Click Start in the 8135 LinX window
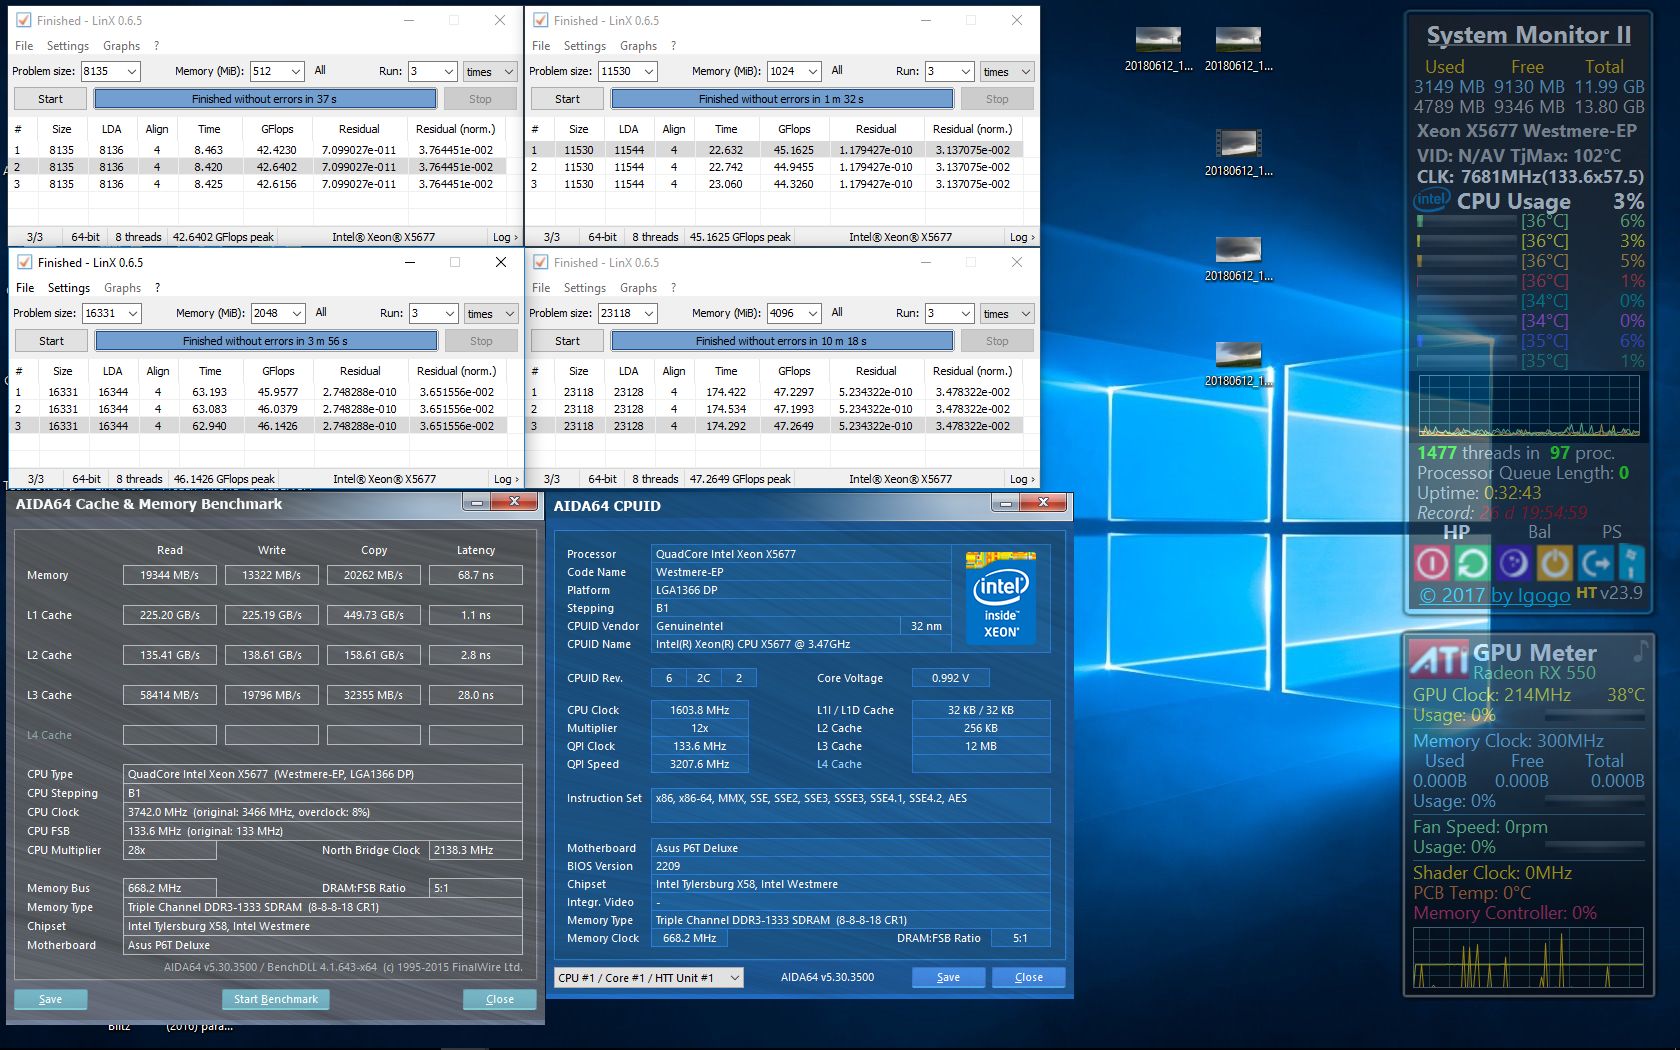This screenshot has width=1680, height=1050. click(50, 99)
